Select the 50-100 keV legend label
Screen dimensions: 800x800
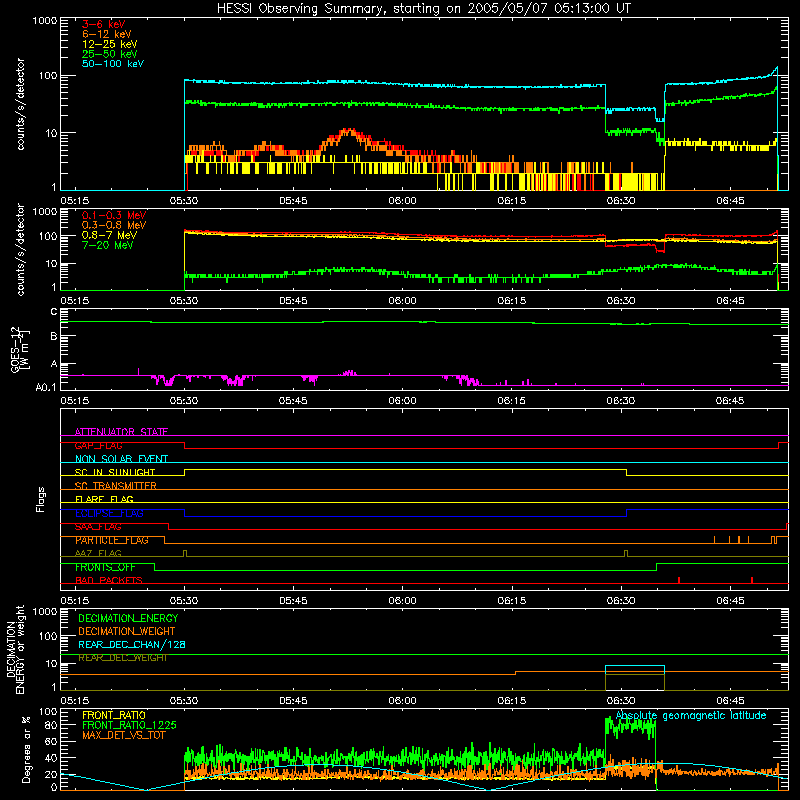[113, 64]
